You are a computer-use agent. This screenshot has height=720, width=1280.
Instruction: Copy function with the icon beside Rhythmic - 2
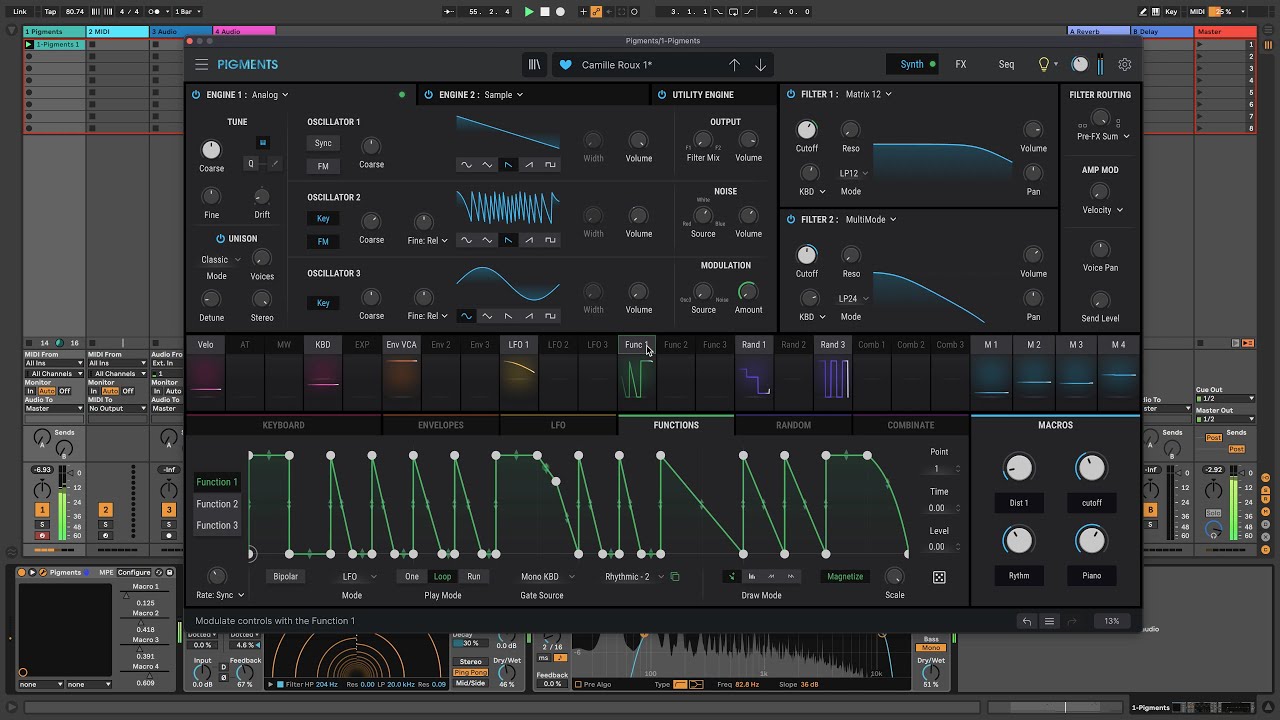tap(675, 577)
